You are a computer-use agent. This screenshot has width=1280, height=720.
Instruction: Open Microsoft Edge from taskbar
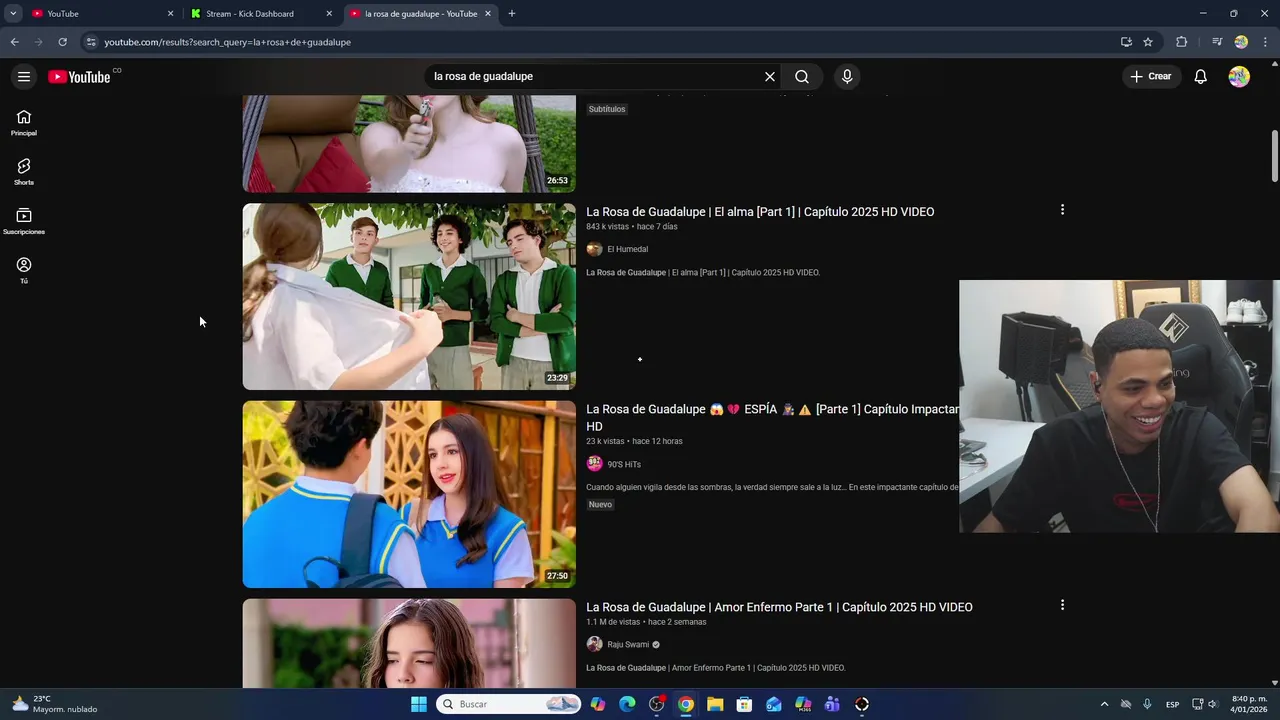click(x=627, y=704)
